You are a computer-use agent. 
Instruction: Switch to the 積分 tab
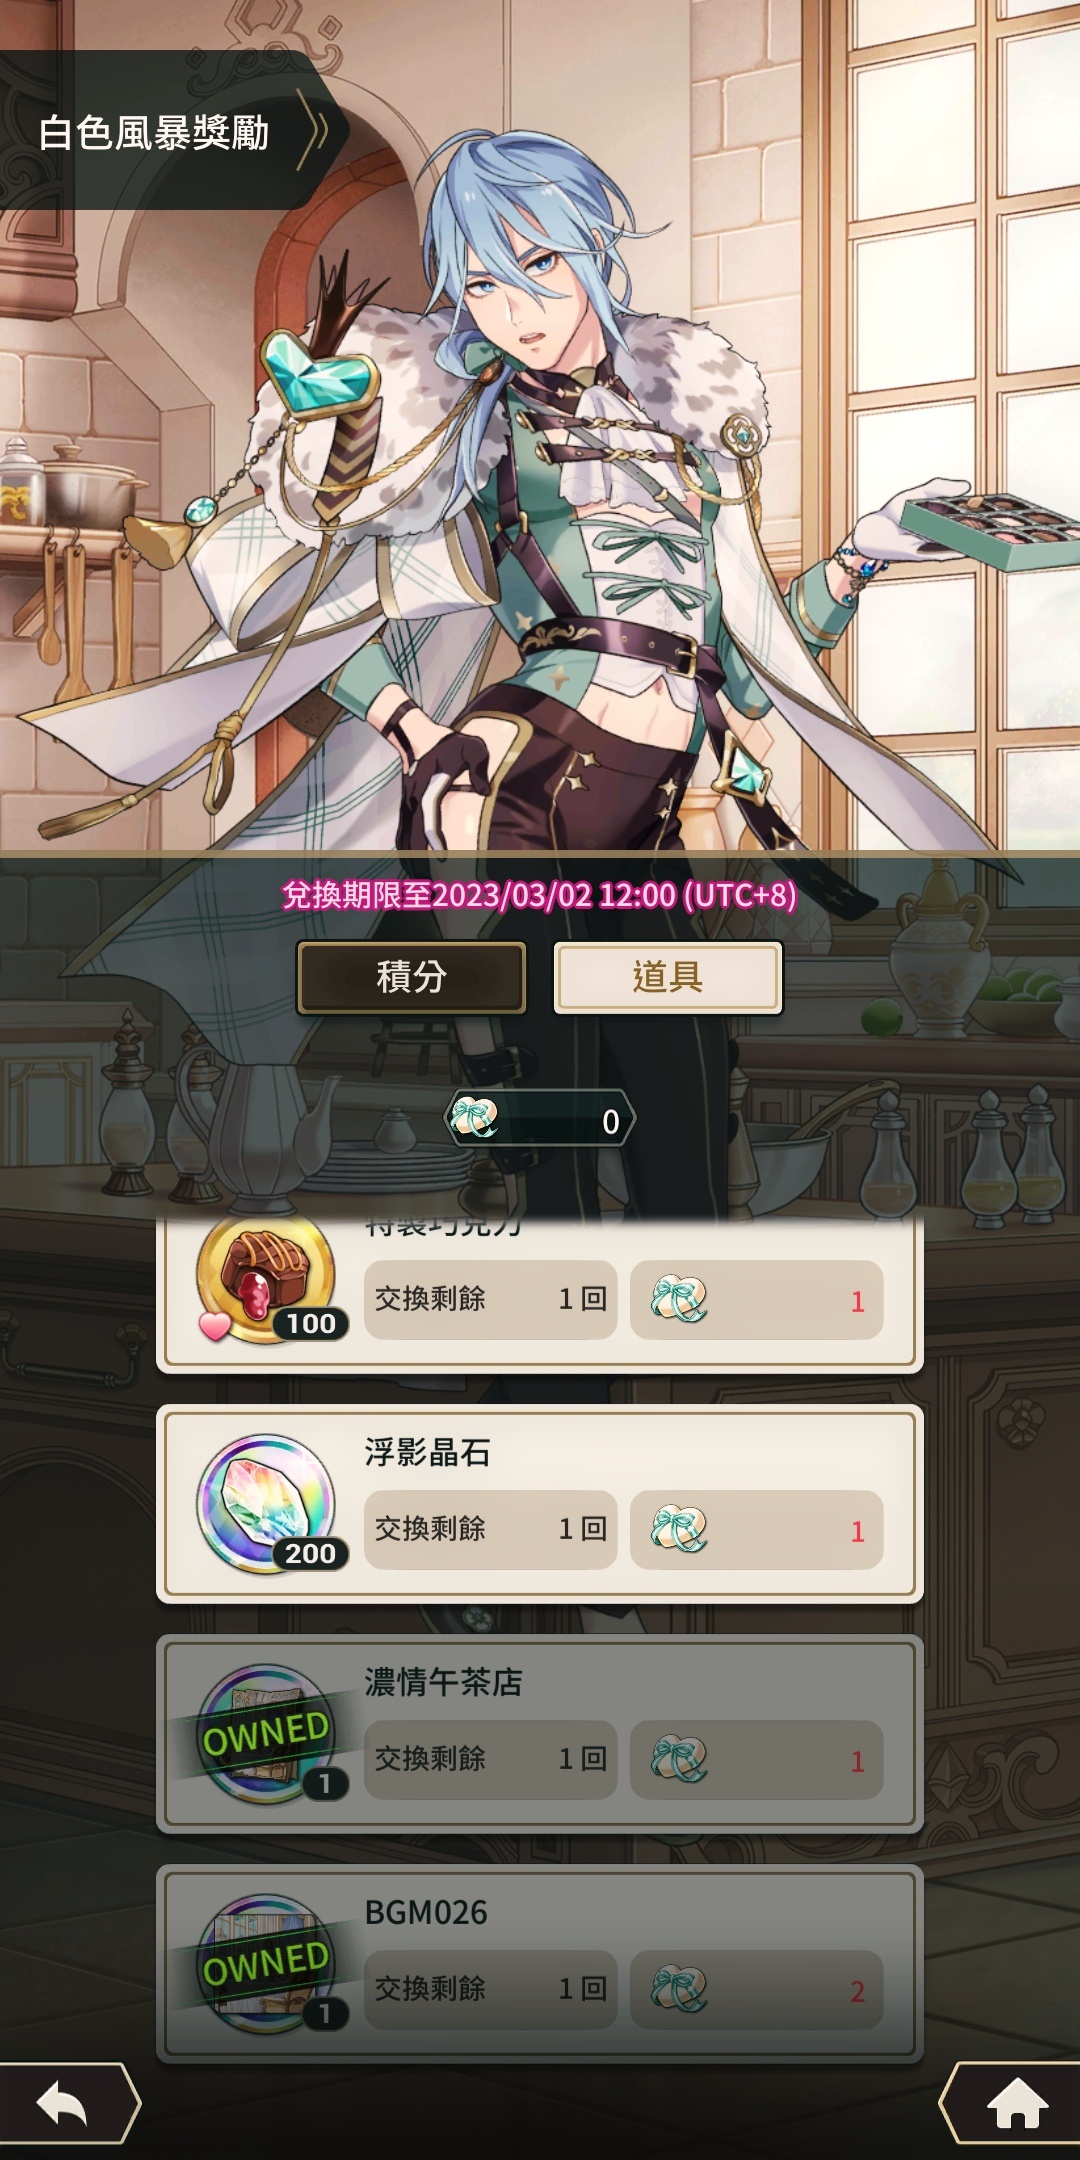411,977
